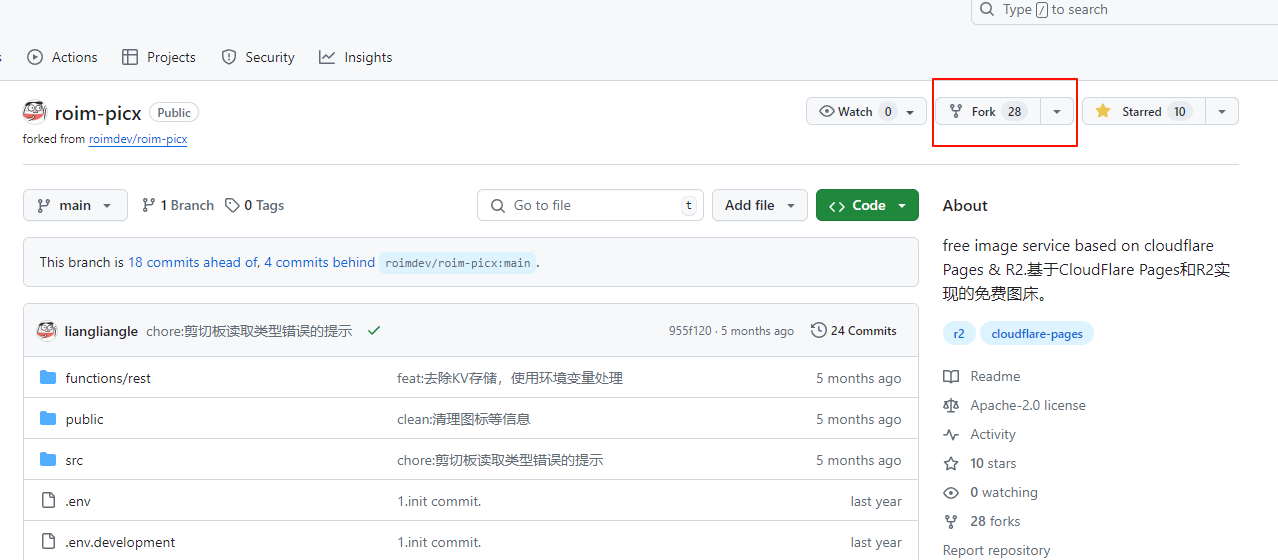Click the functions/rest folder icon
Image resolution: width=1278 pixels, height=560 pixels.
click(48, 378)
